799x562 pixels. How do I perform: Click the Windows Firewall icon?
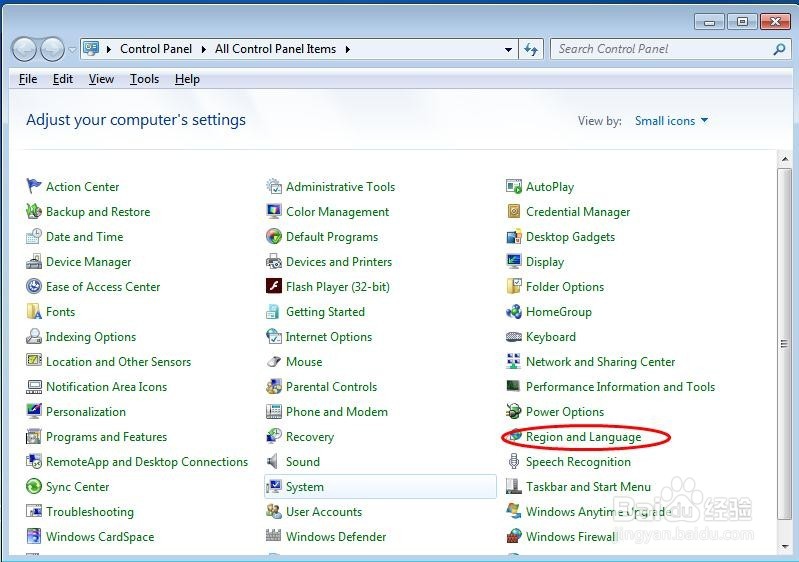tap(514, 536)
